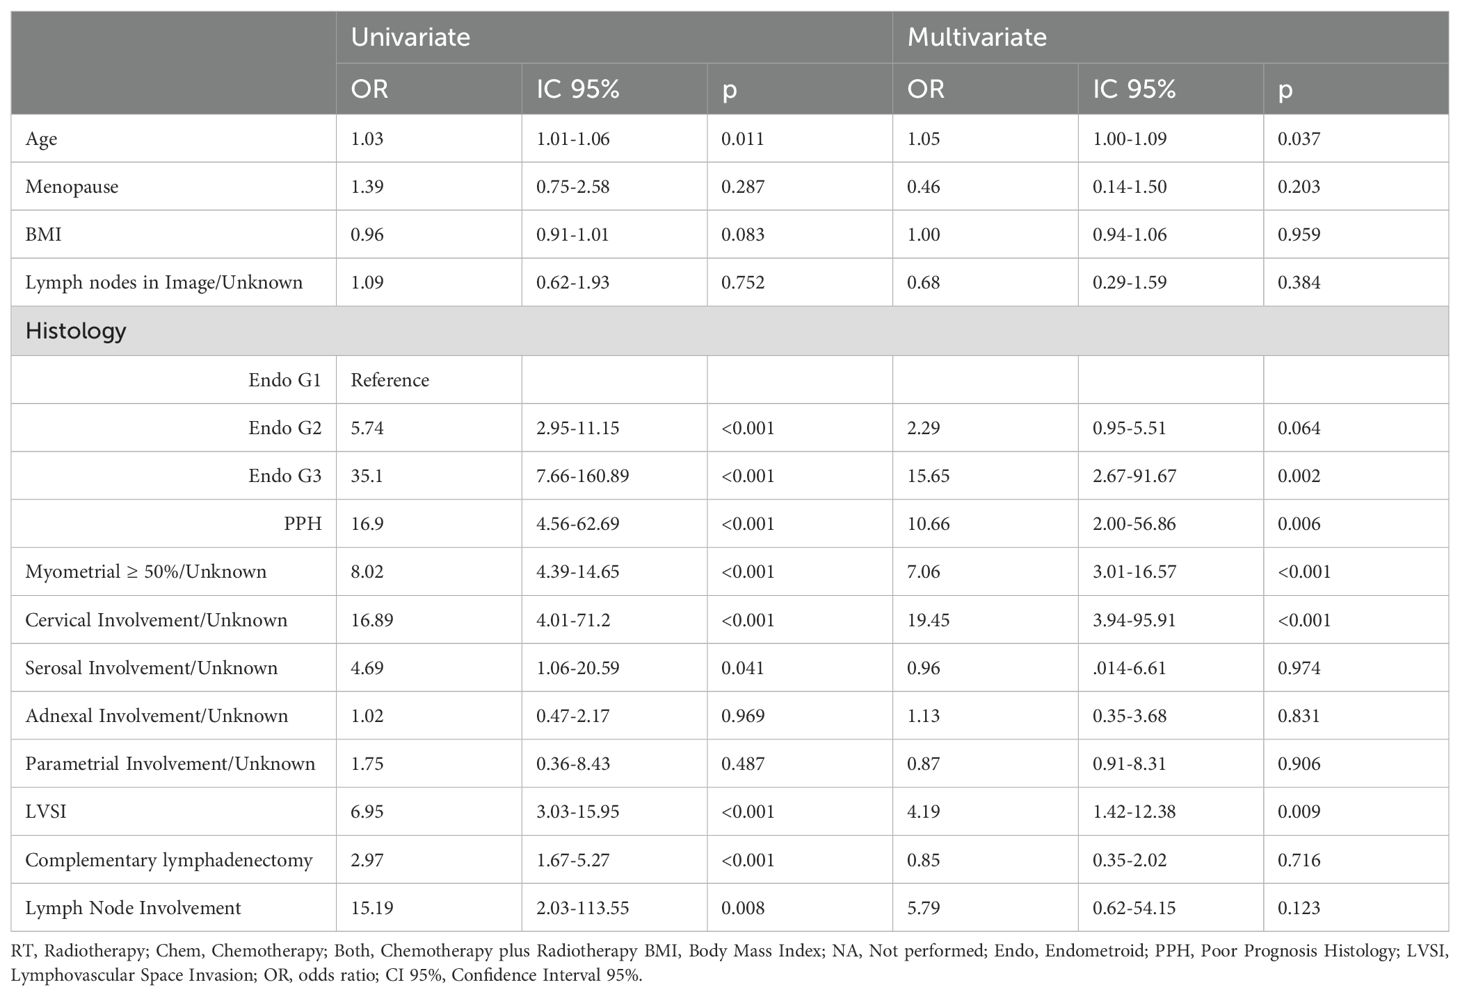Click the table footnote abbreviations text
This screenshot has width=1460, height=996.
(x=728, y=962)
